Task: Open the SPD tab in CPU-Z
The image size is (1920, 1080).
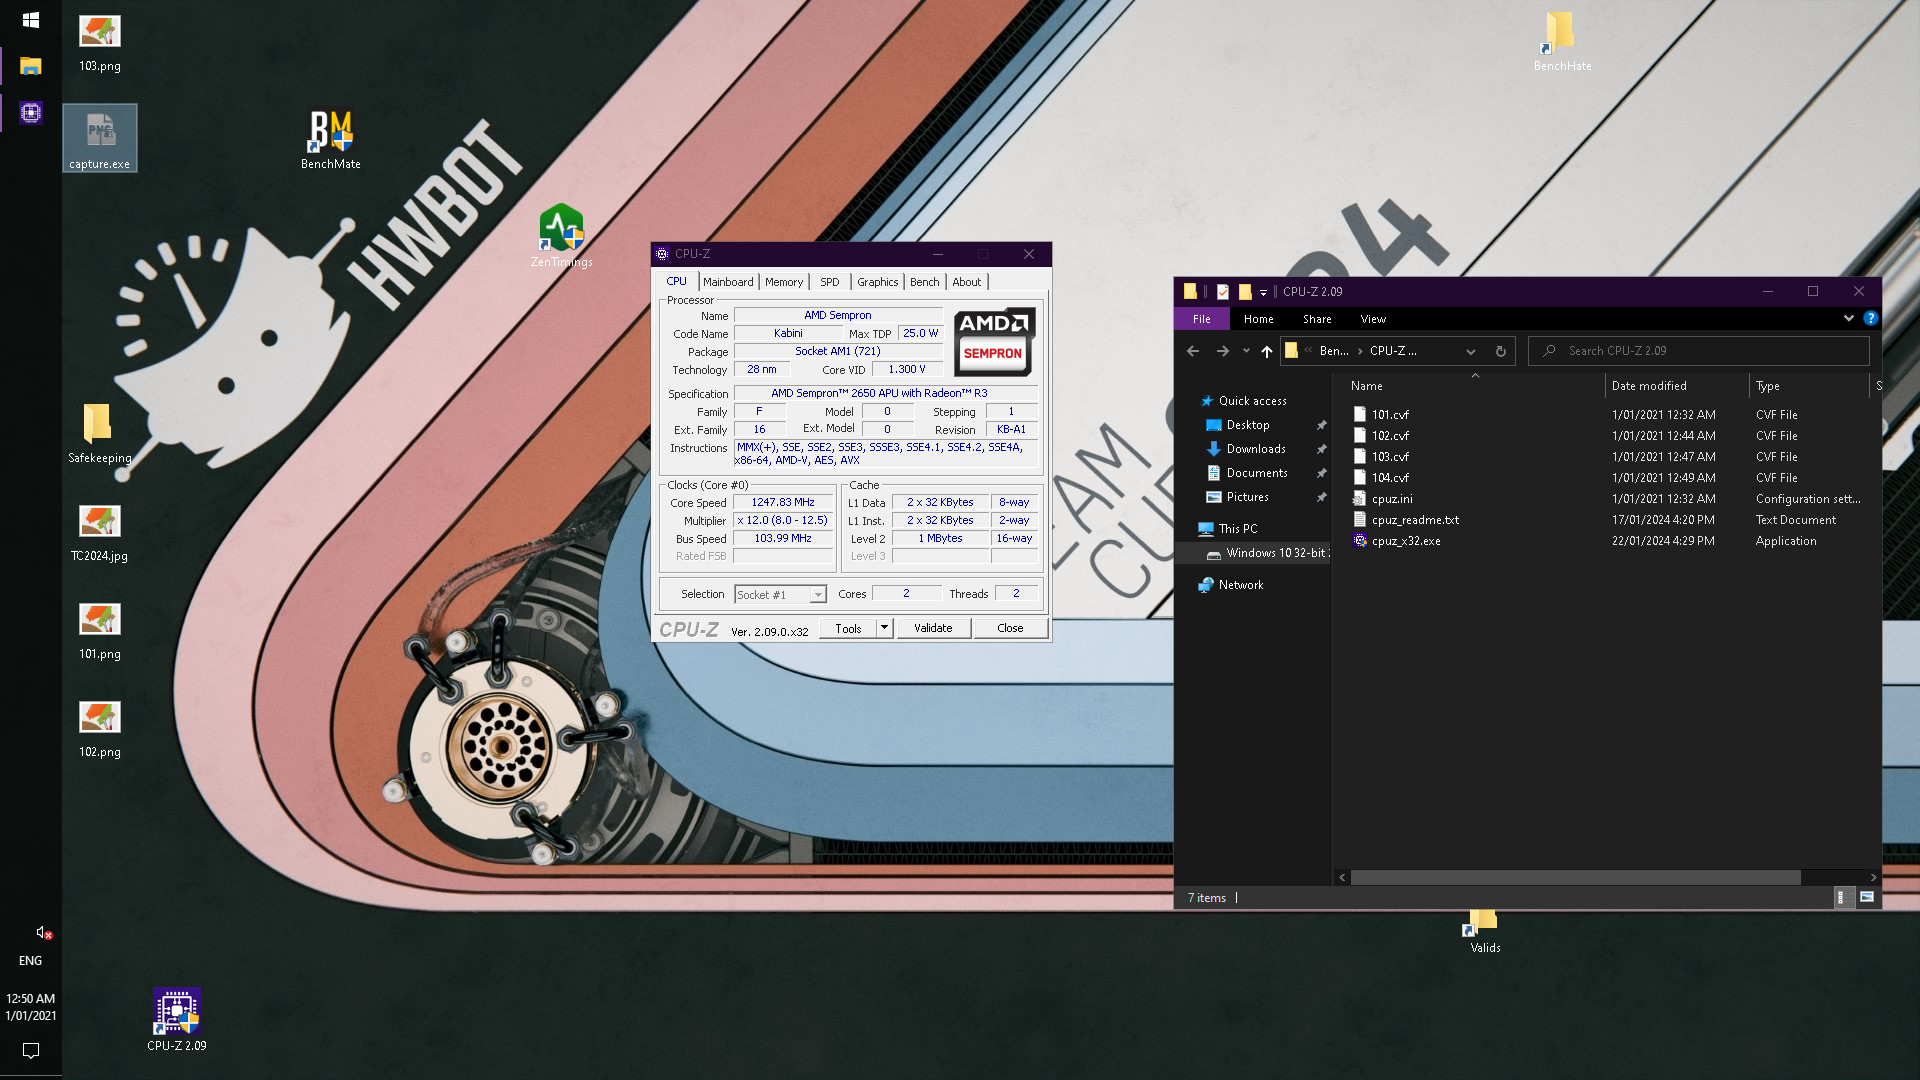Action: click(x=830, y=282)
